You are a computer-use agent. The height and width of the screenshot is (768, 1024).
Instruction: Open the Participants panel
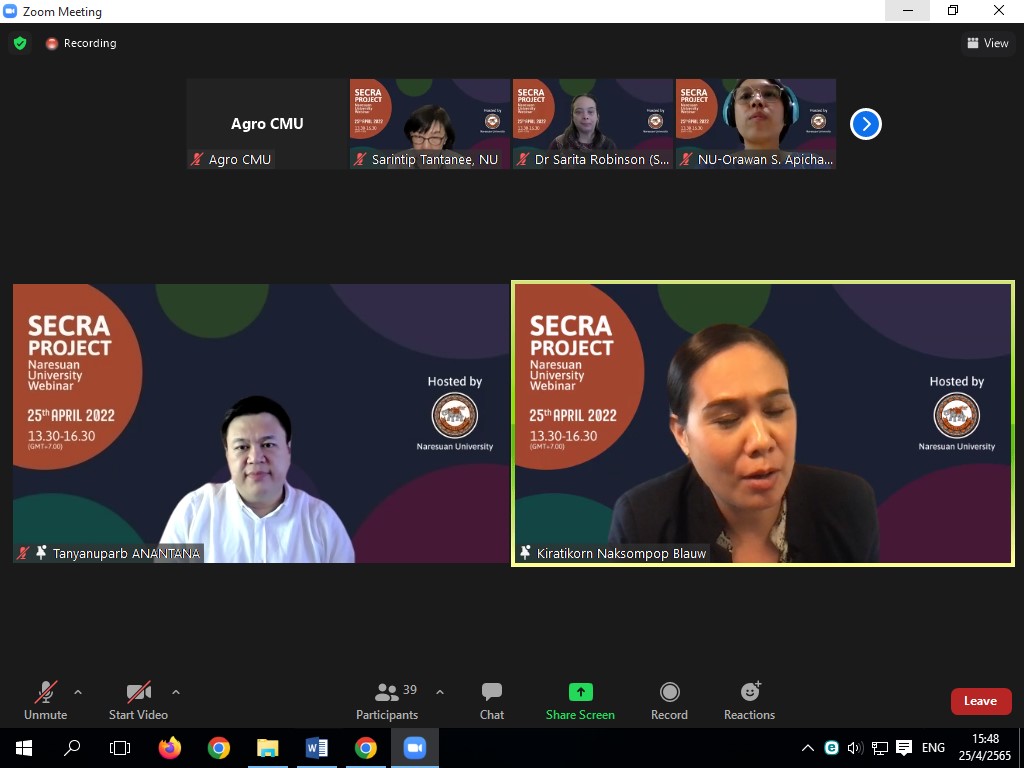pyautogui.click(x=387, y=701)
